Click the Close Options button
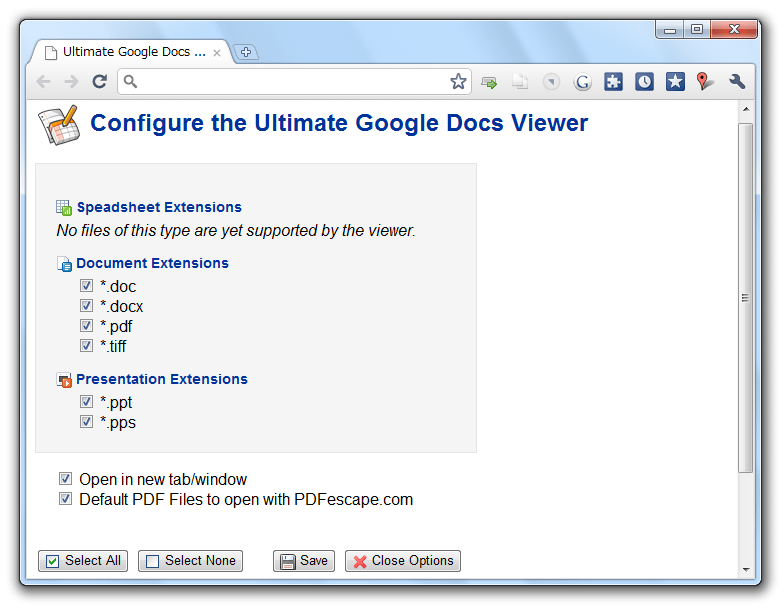The width and height of the screenshot is (784, 608). coord(403,561)
